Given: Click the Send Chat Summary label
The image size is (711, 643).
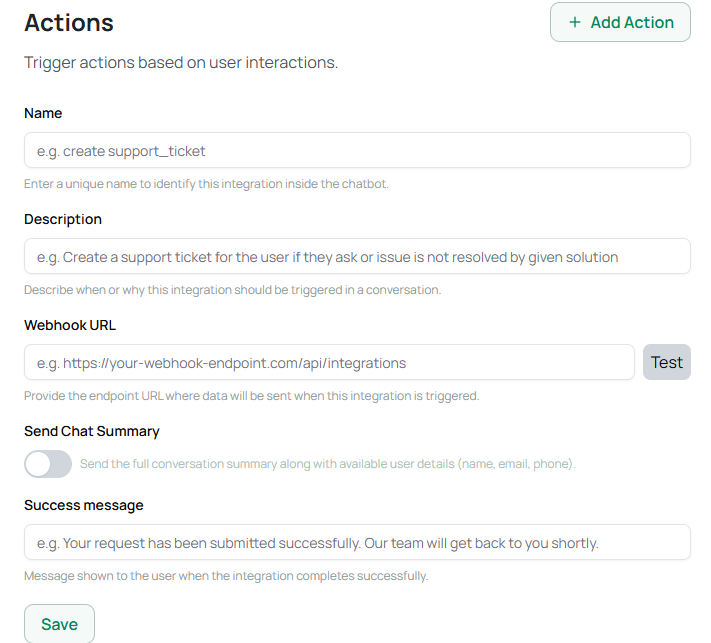Looking at the screenshot, I should 92,431.
